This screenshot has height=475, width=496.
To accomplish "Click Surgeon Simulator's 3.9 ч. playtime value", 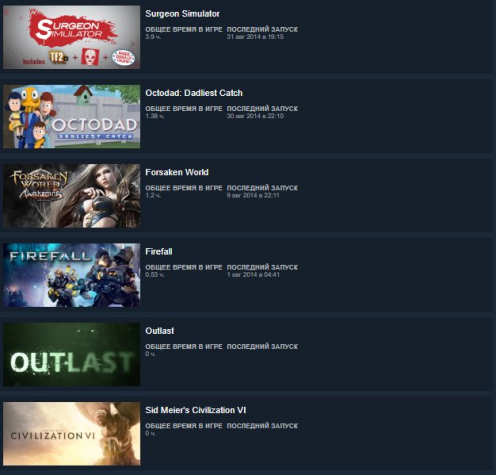I will point(153,37).
